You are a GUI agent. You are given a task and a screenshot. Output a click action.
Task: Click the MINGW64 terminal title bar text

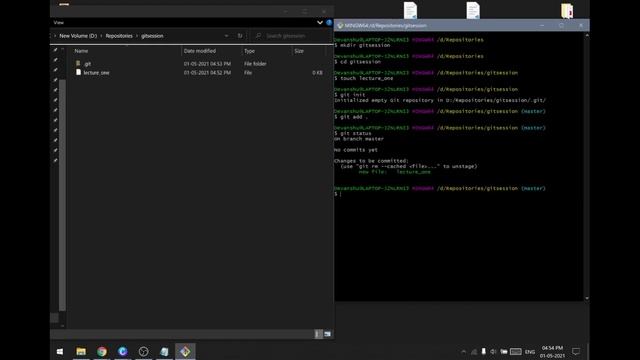pyautogui.click(x=386, y=25)
